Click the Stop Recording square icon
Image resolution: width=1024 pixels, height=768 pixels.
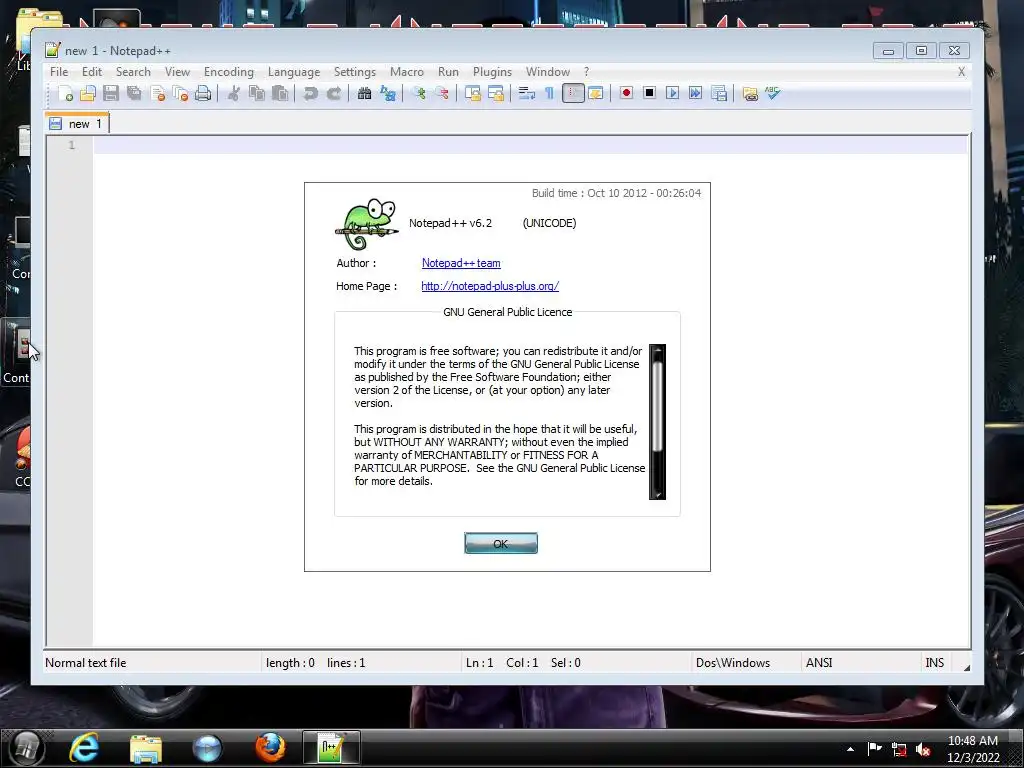pyautogui.click(x=649, y=93)
